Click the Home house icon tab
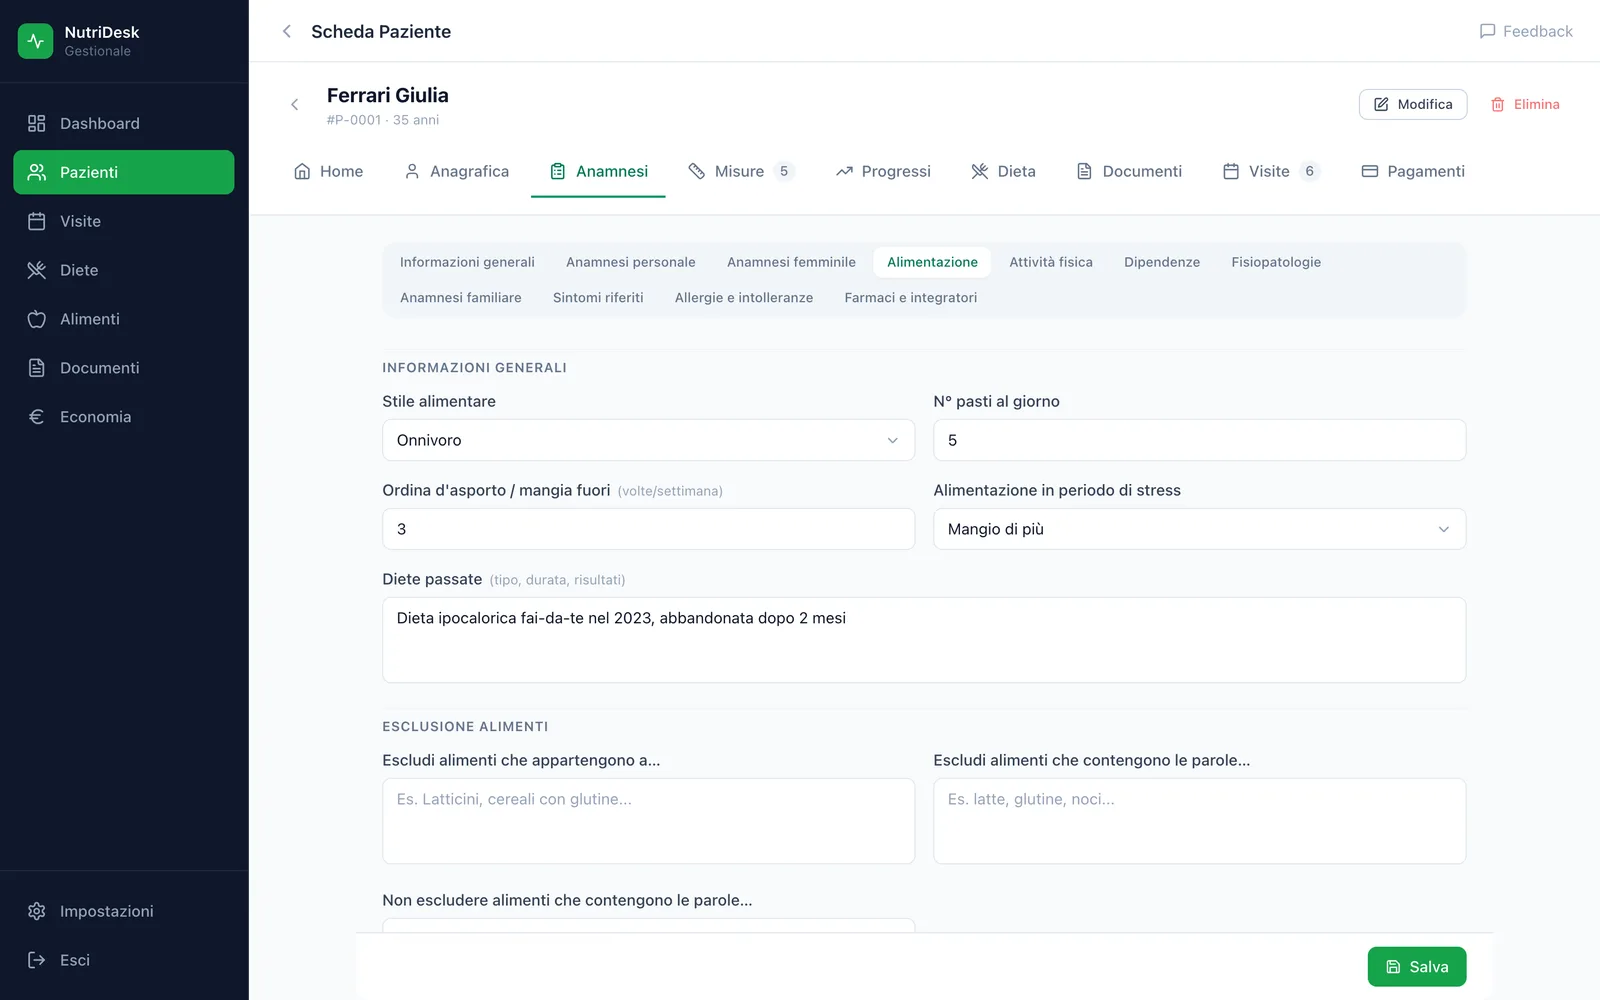This screenshot has height=1000, width=1600. (x=302, y=171)
